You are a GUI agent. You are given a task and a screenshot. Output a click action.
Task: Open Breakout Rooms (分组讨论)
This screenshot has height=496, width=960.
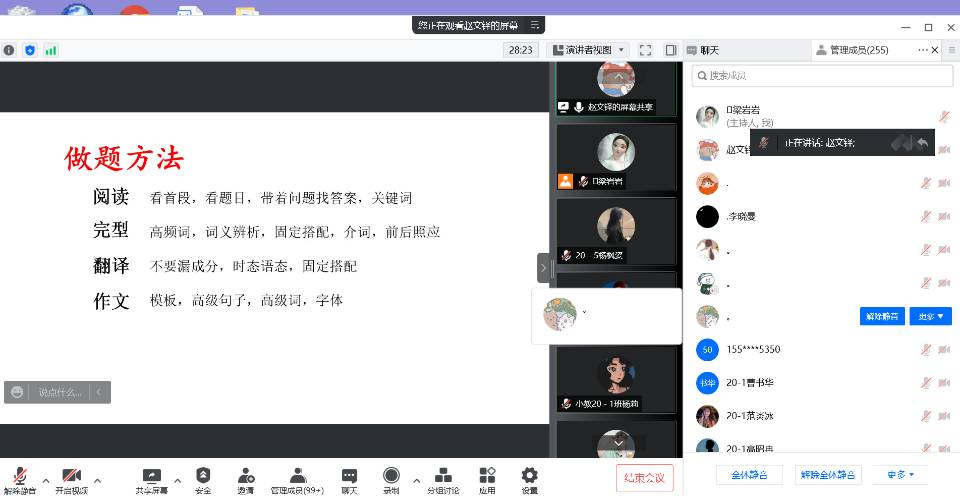tap(443, 476)
